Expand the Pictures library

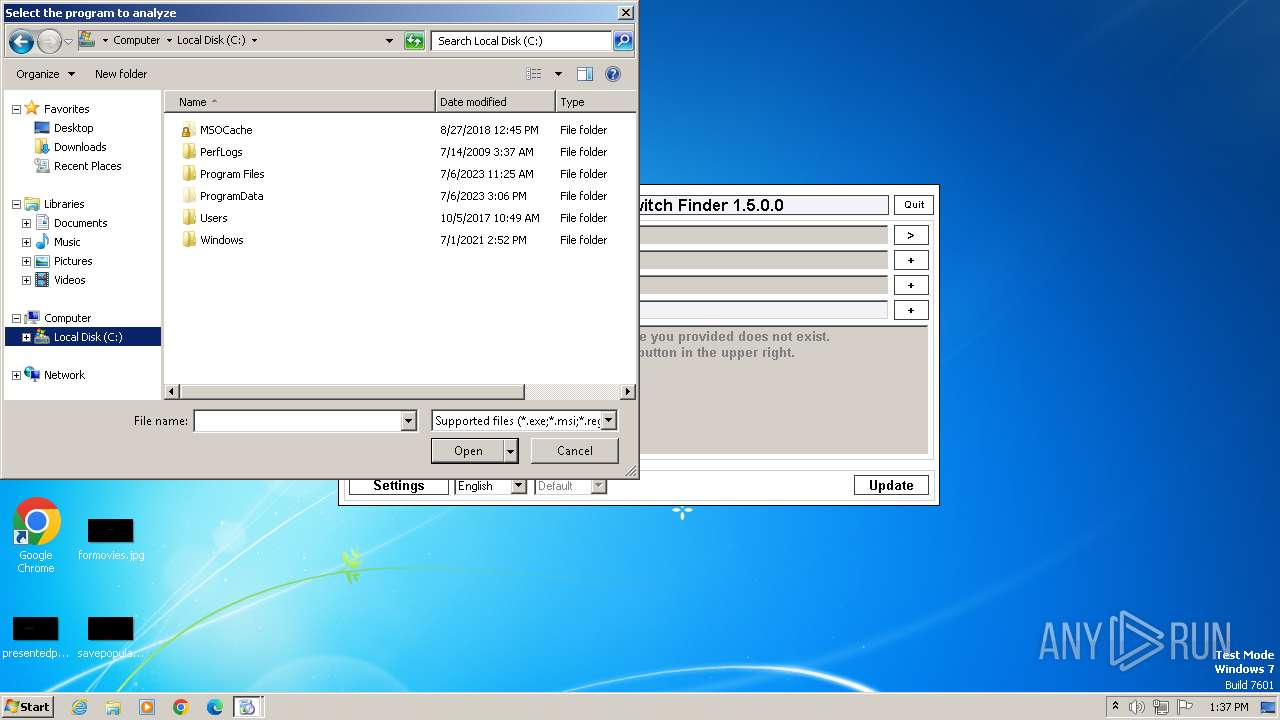click(x=26, y=261)
